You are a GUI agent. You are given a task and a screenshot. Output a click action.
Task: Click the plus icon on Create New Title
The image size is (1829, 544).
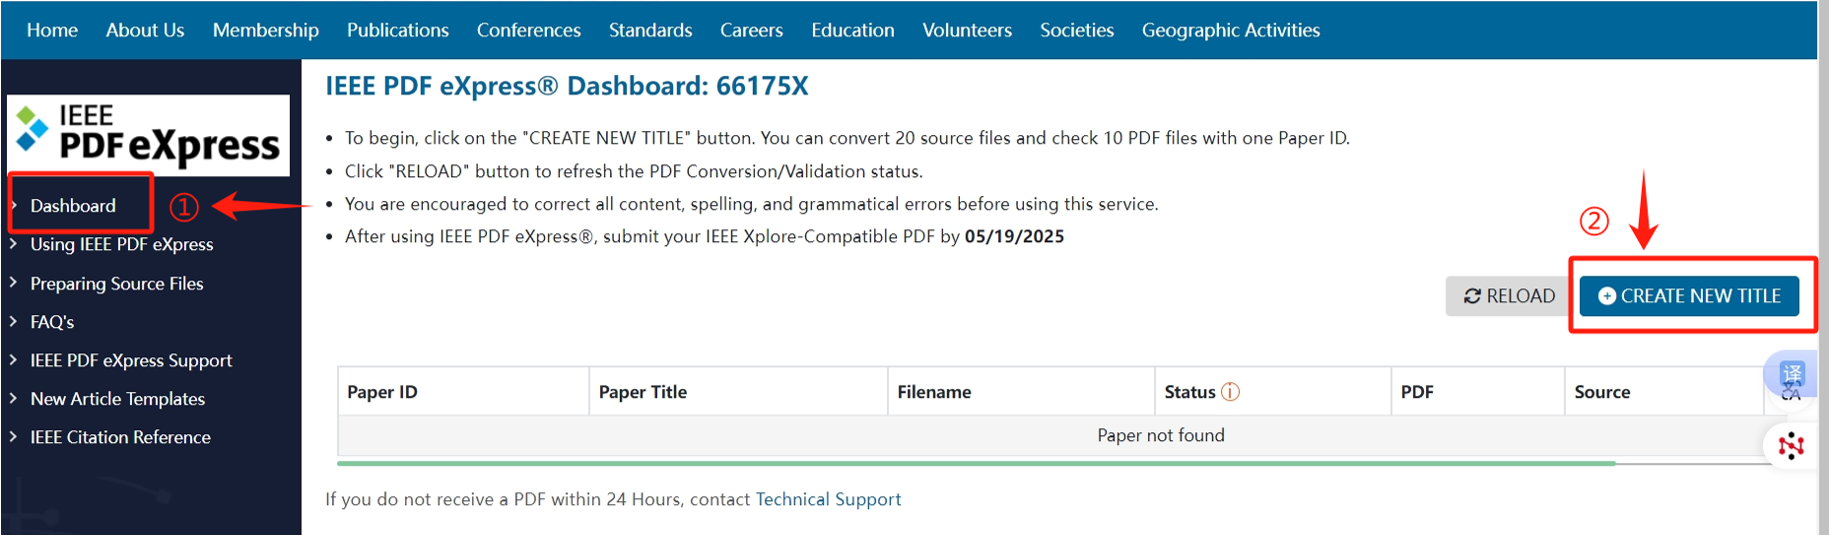[1607, 296]
